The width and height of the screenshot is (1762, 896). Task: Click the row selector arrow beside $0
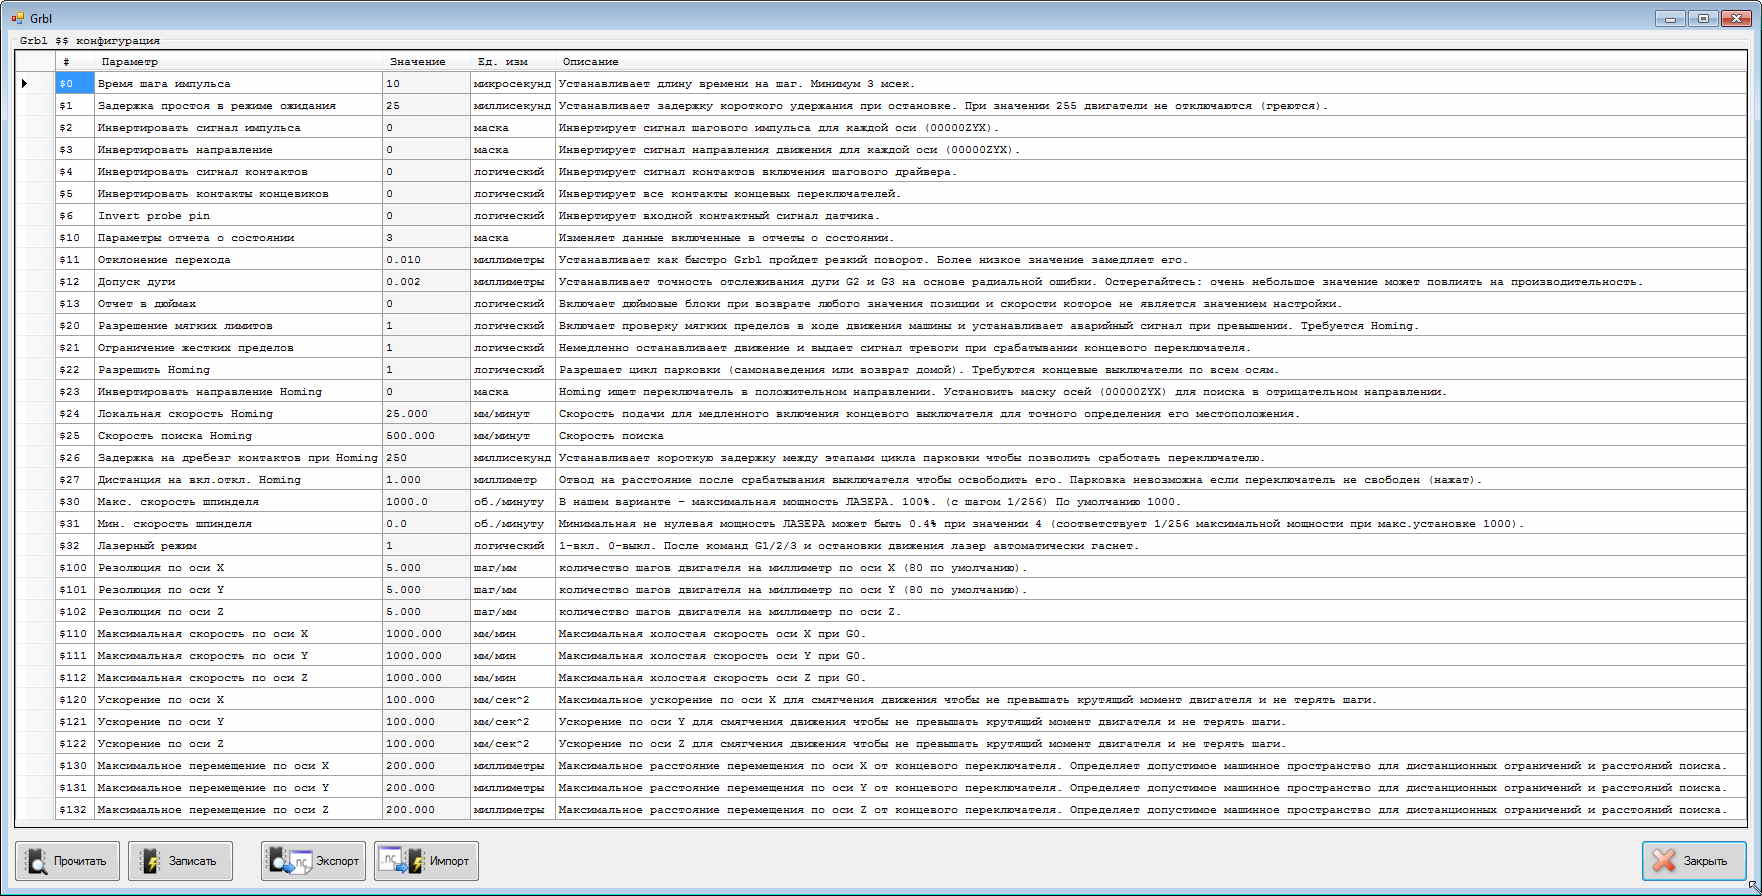pos(24,84)
